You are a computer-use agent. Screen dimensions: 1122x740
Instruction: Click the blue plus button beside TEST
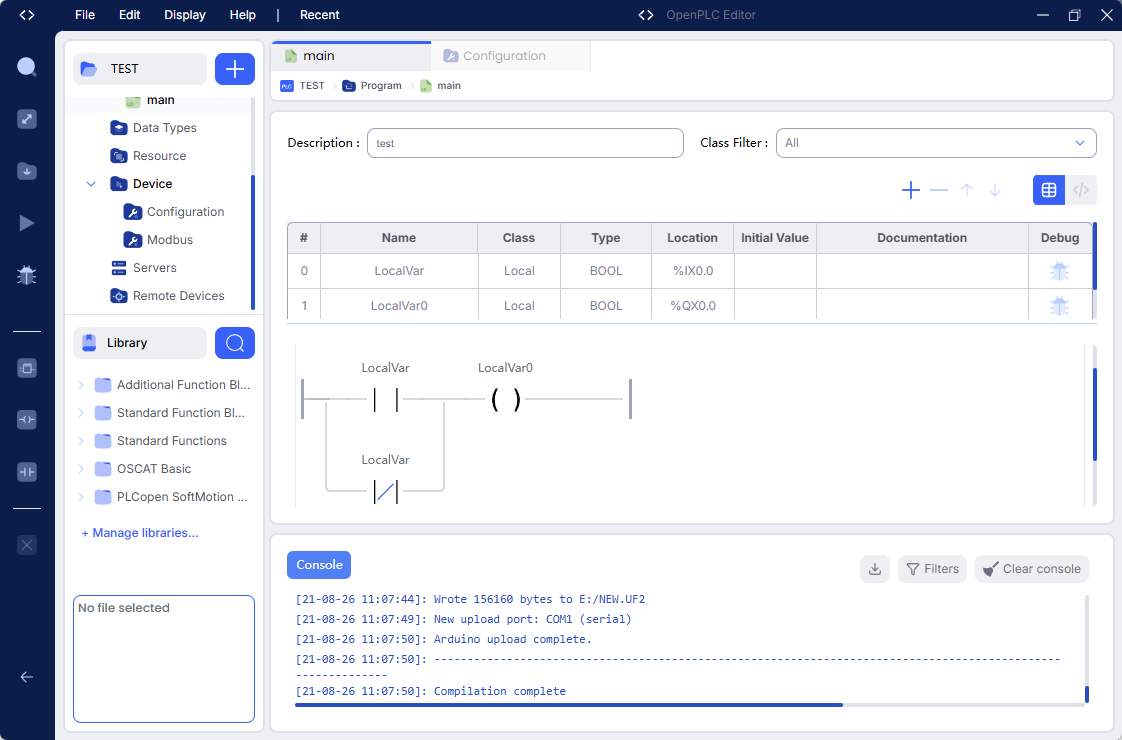(x=235, y=69)
